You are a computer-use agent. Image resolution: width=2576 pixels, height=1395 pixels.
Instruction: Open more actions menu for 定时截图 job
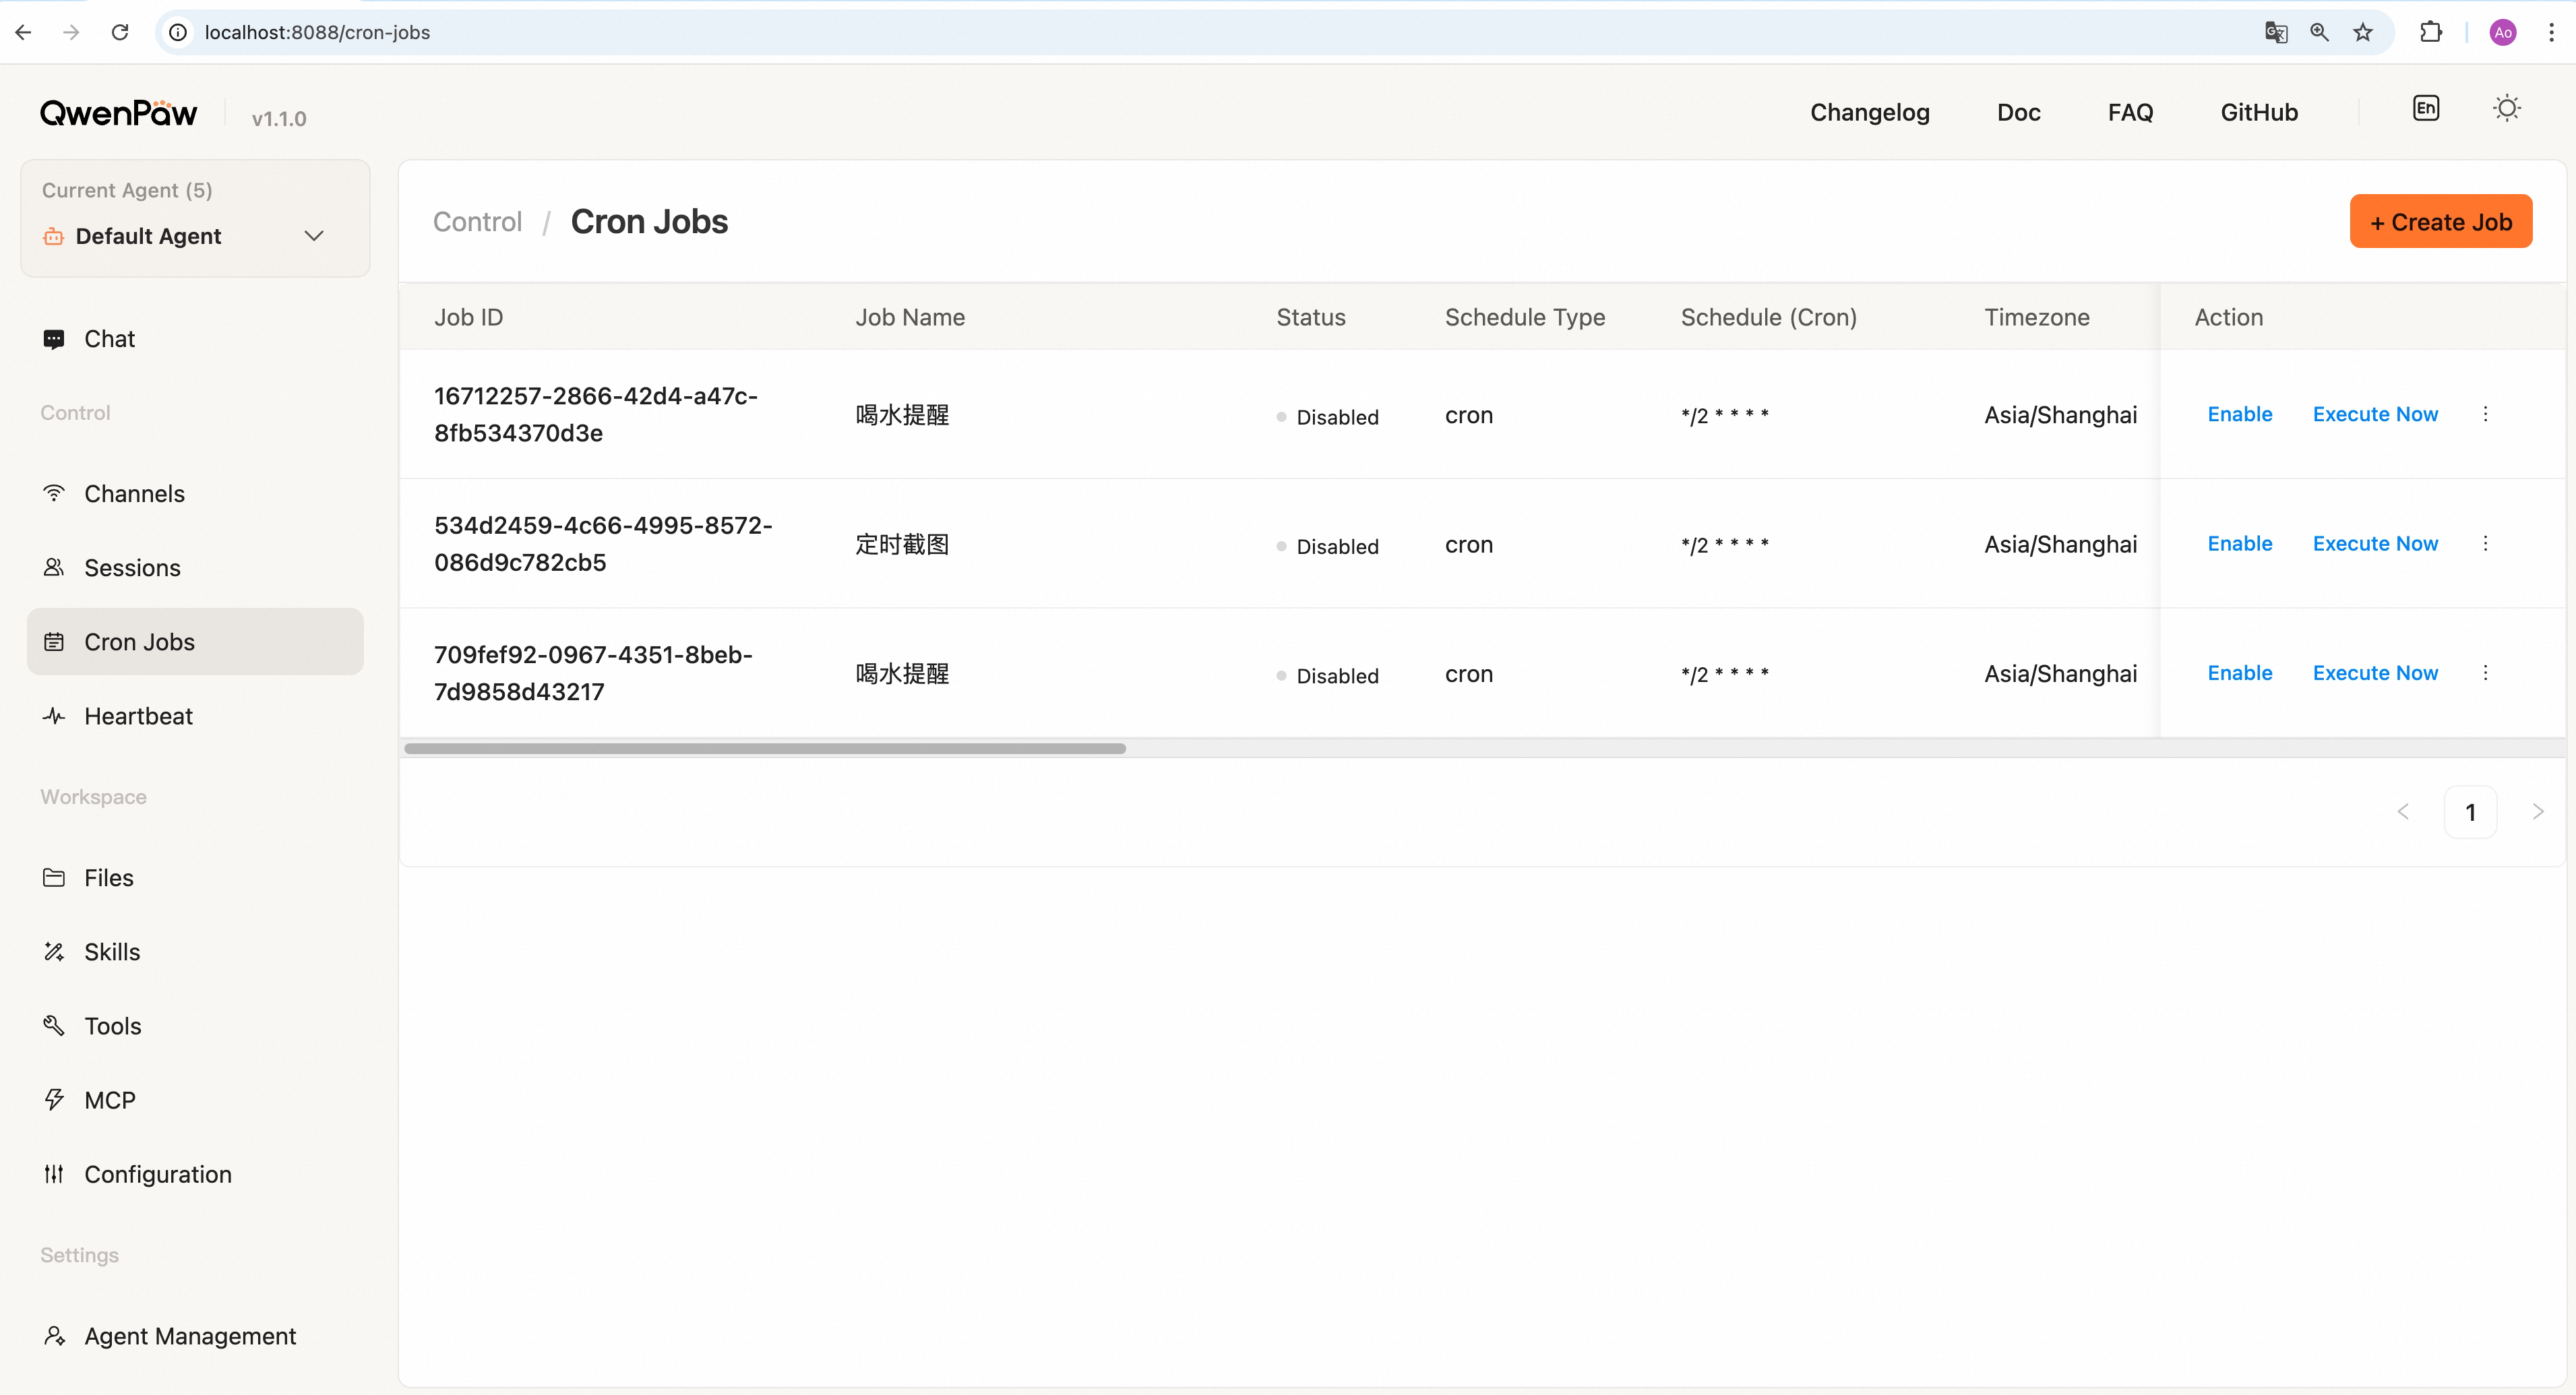pos(2485,543)
